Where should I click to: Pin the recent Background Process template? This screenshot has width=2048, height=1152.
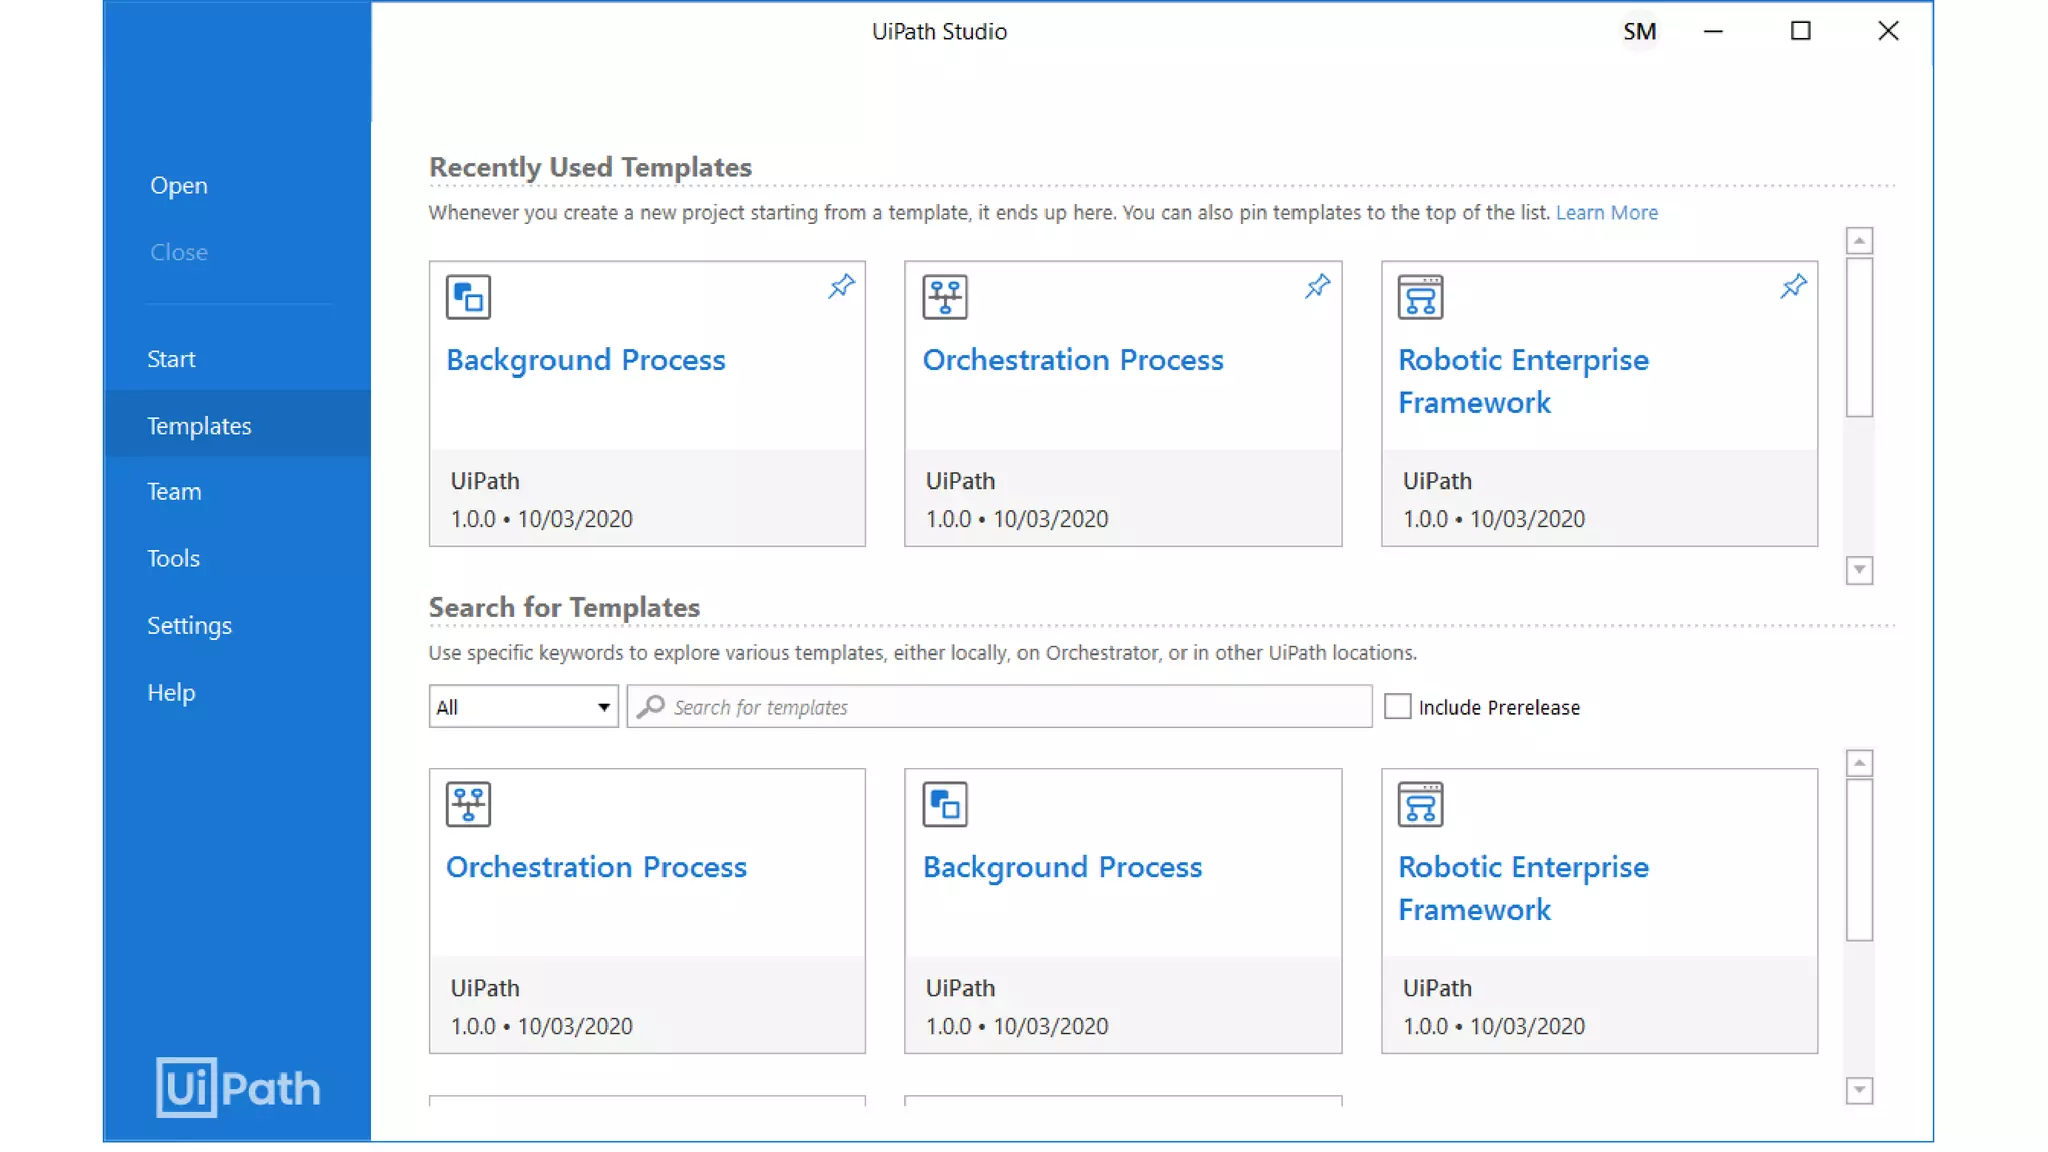[841, 286]
